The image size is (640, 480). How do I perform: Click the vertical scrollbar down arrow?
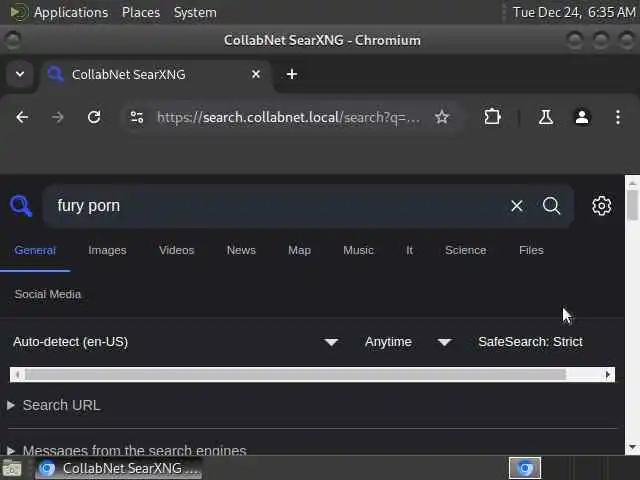(x=632, y=448)
